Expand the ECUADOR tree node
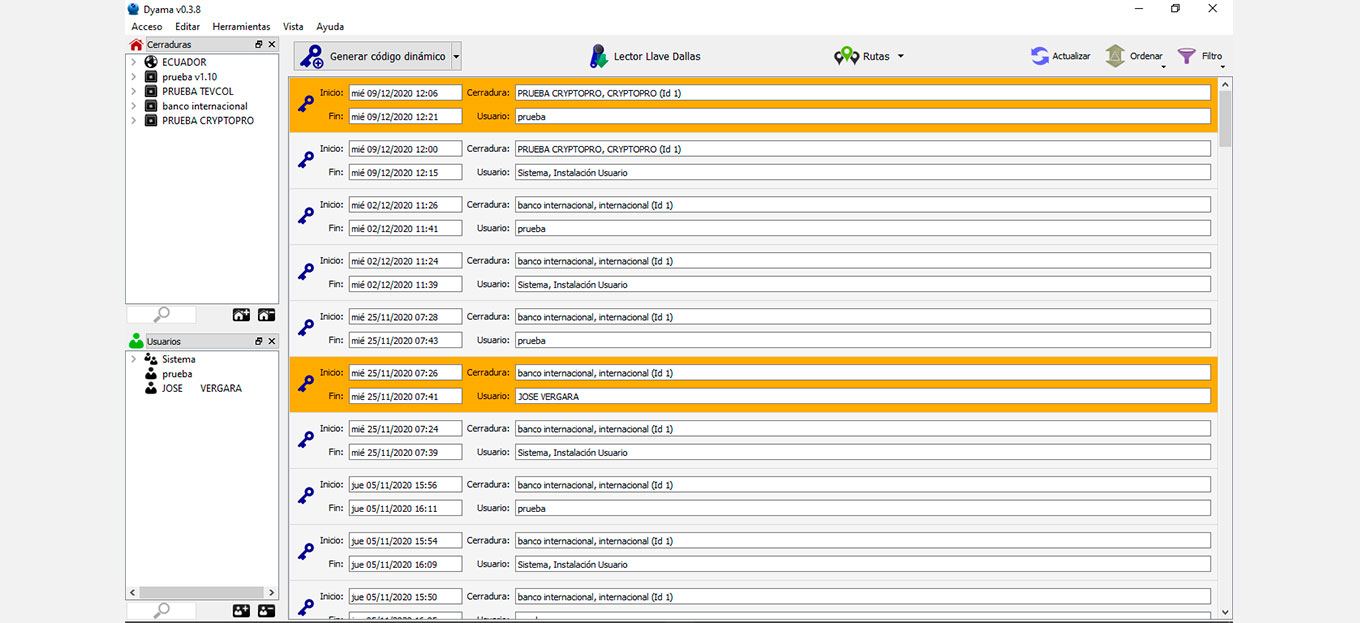1360x623 pixels. pos(133,62)
